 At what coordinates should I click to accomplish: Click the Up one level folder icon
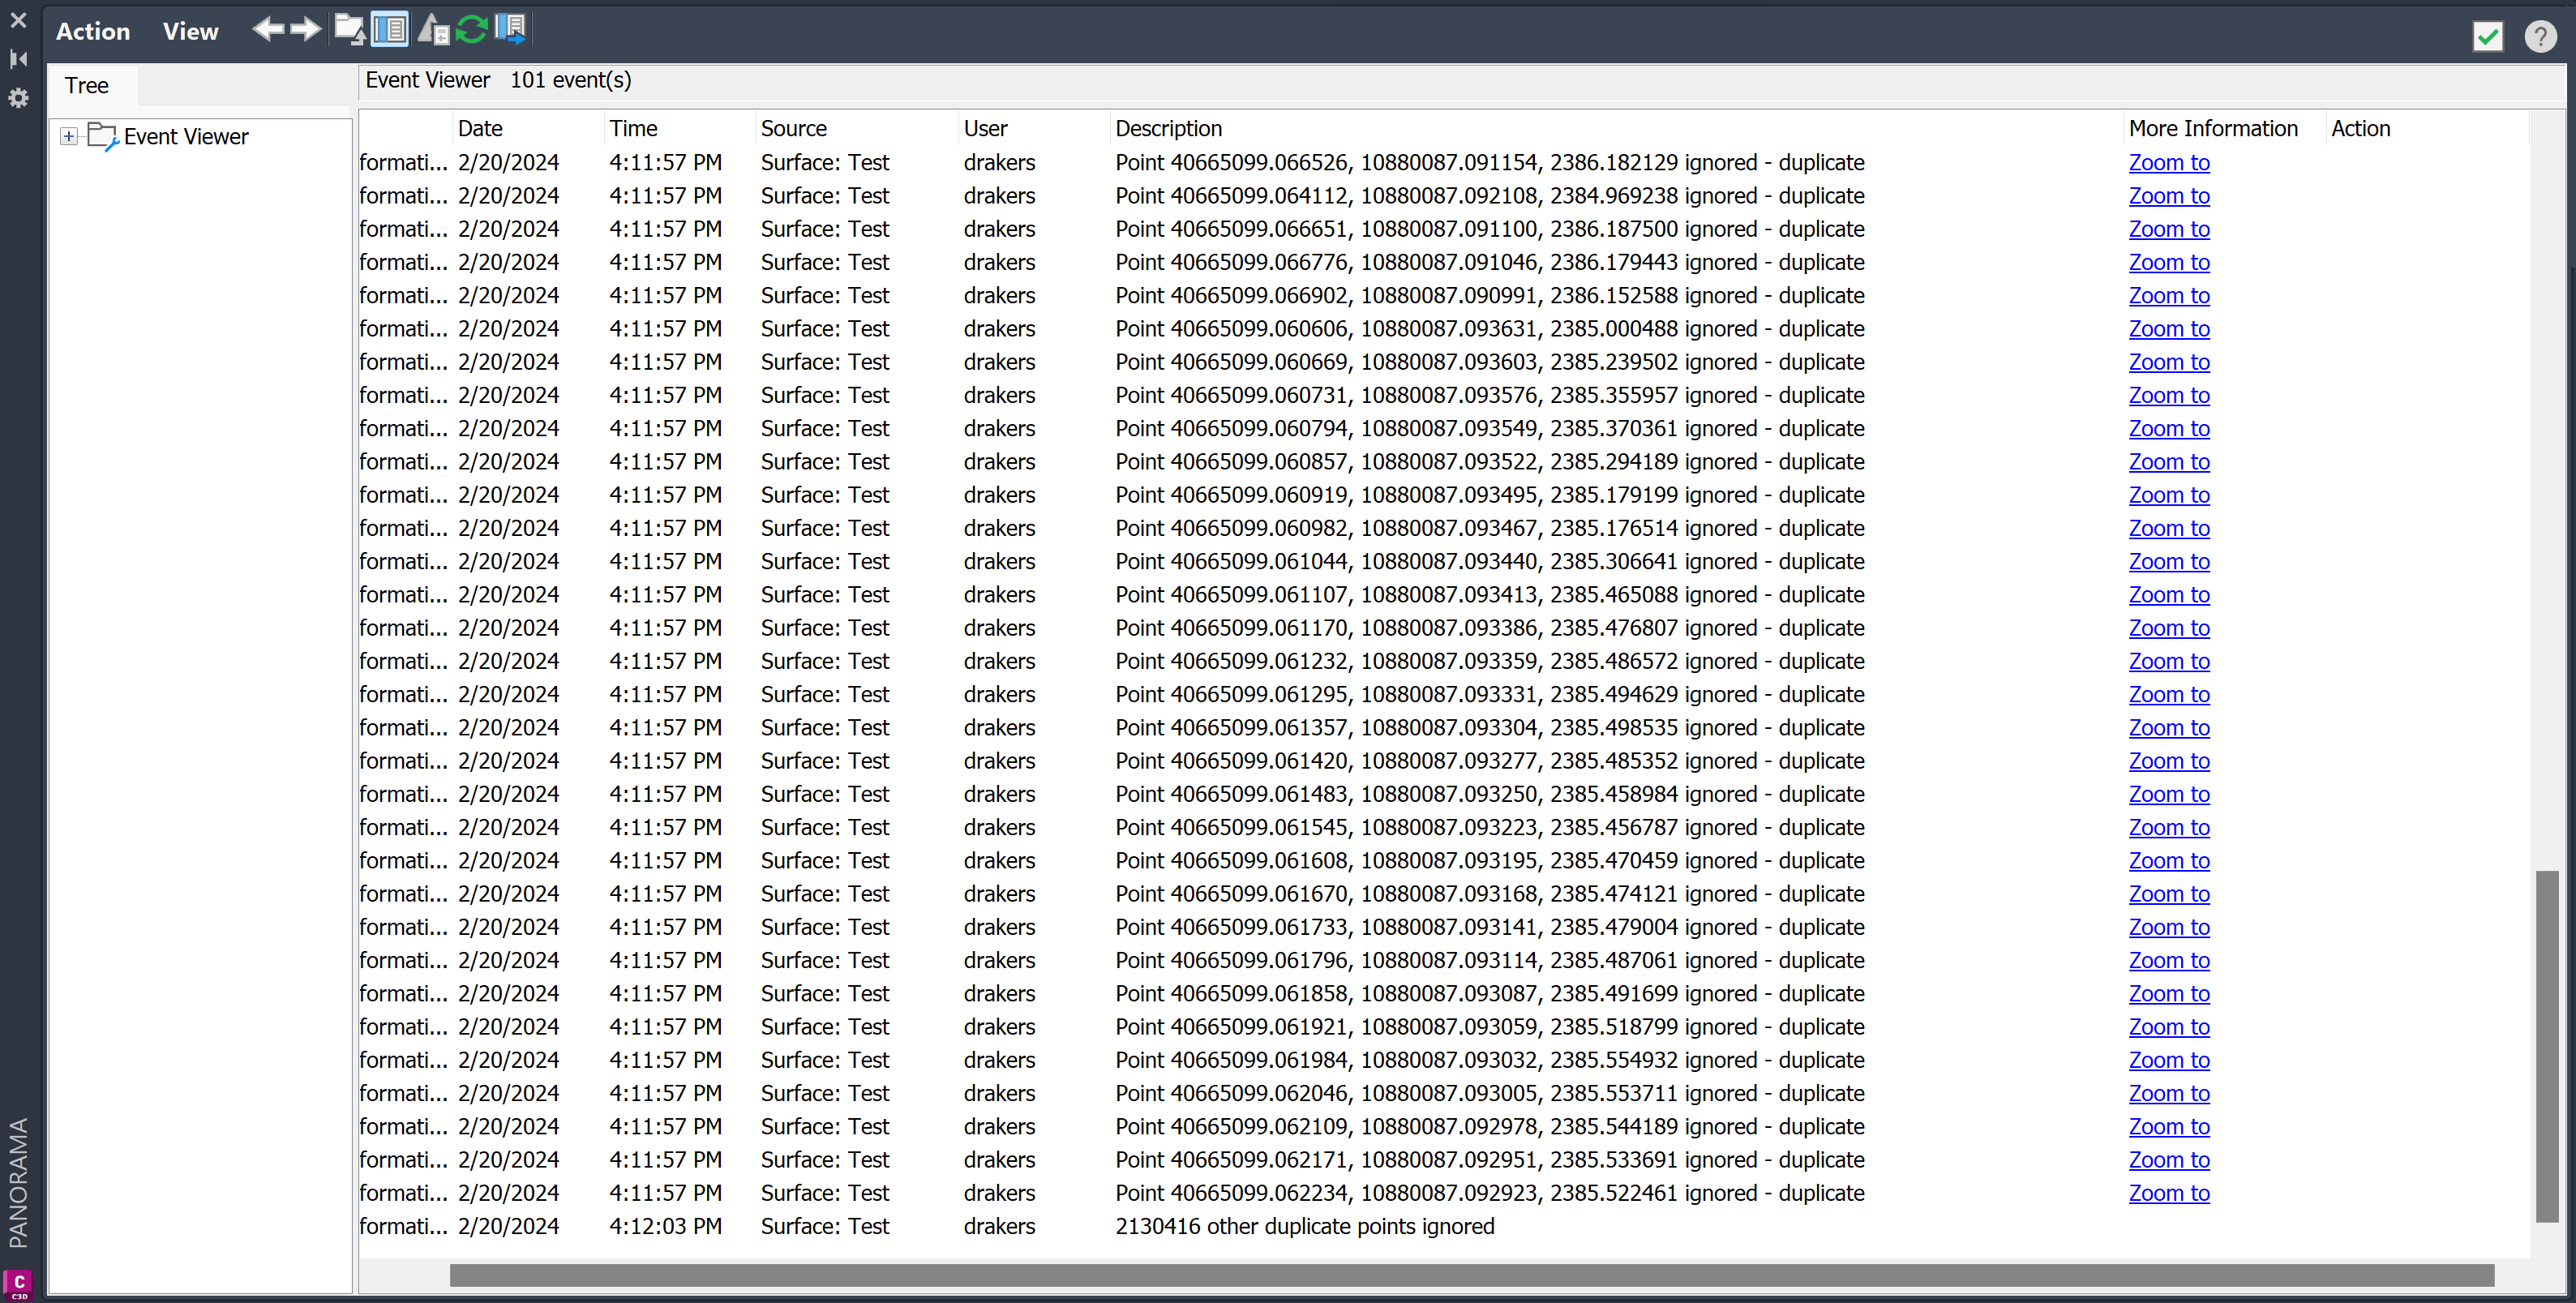(348, 30)
